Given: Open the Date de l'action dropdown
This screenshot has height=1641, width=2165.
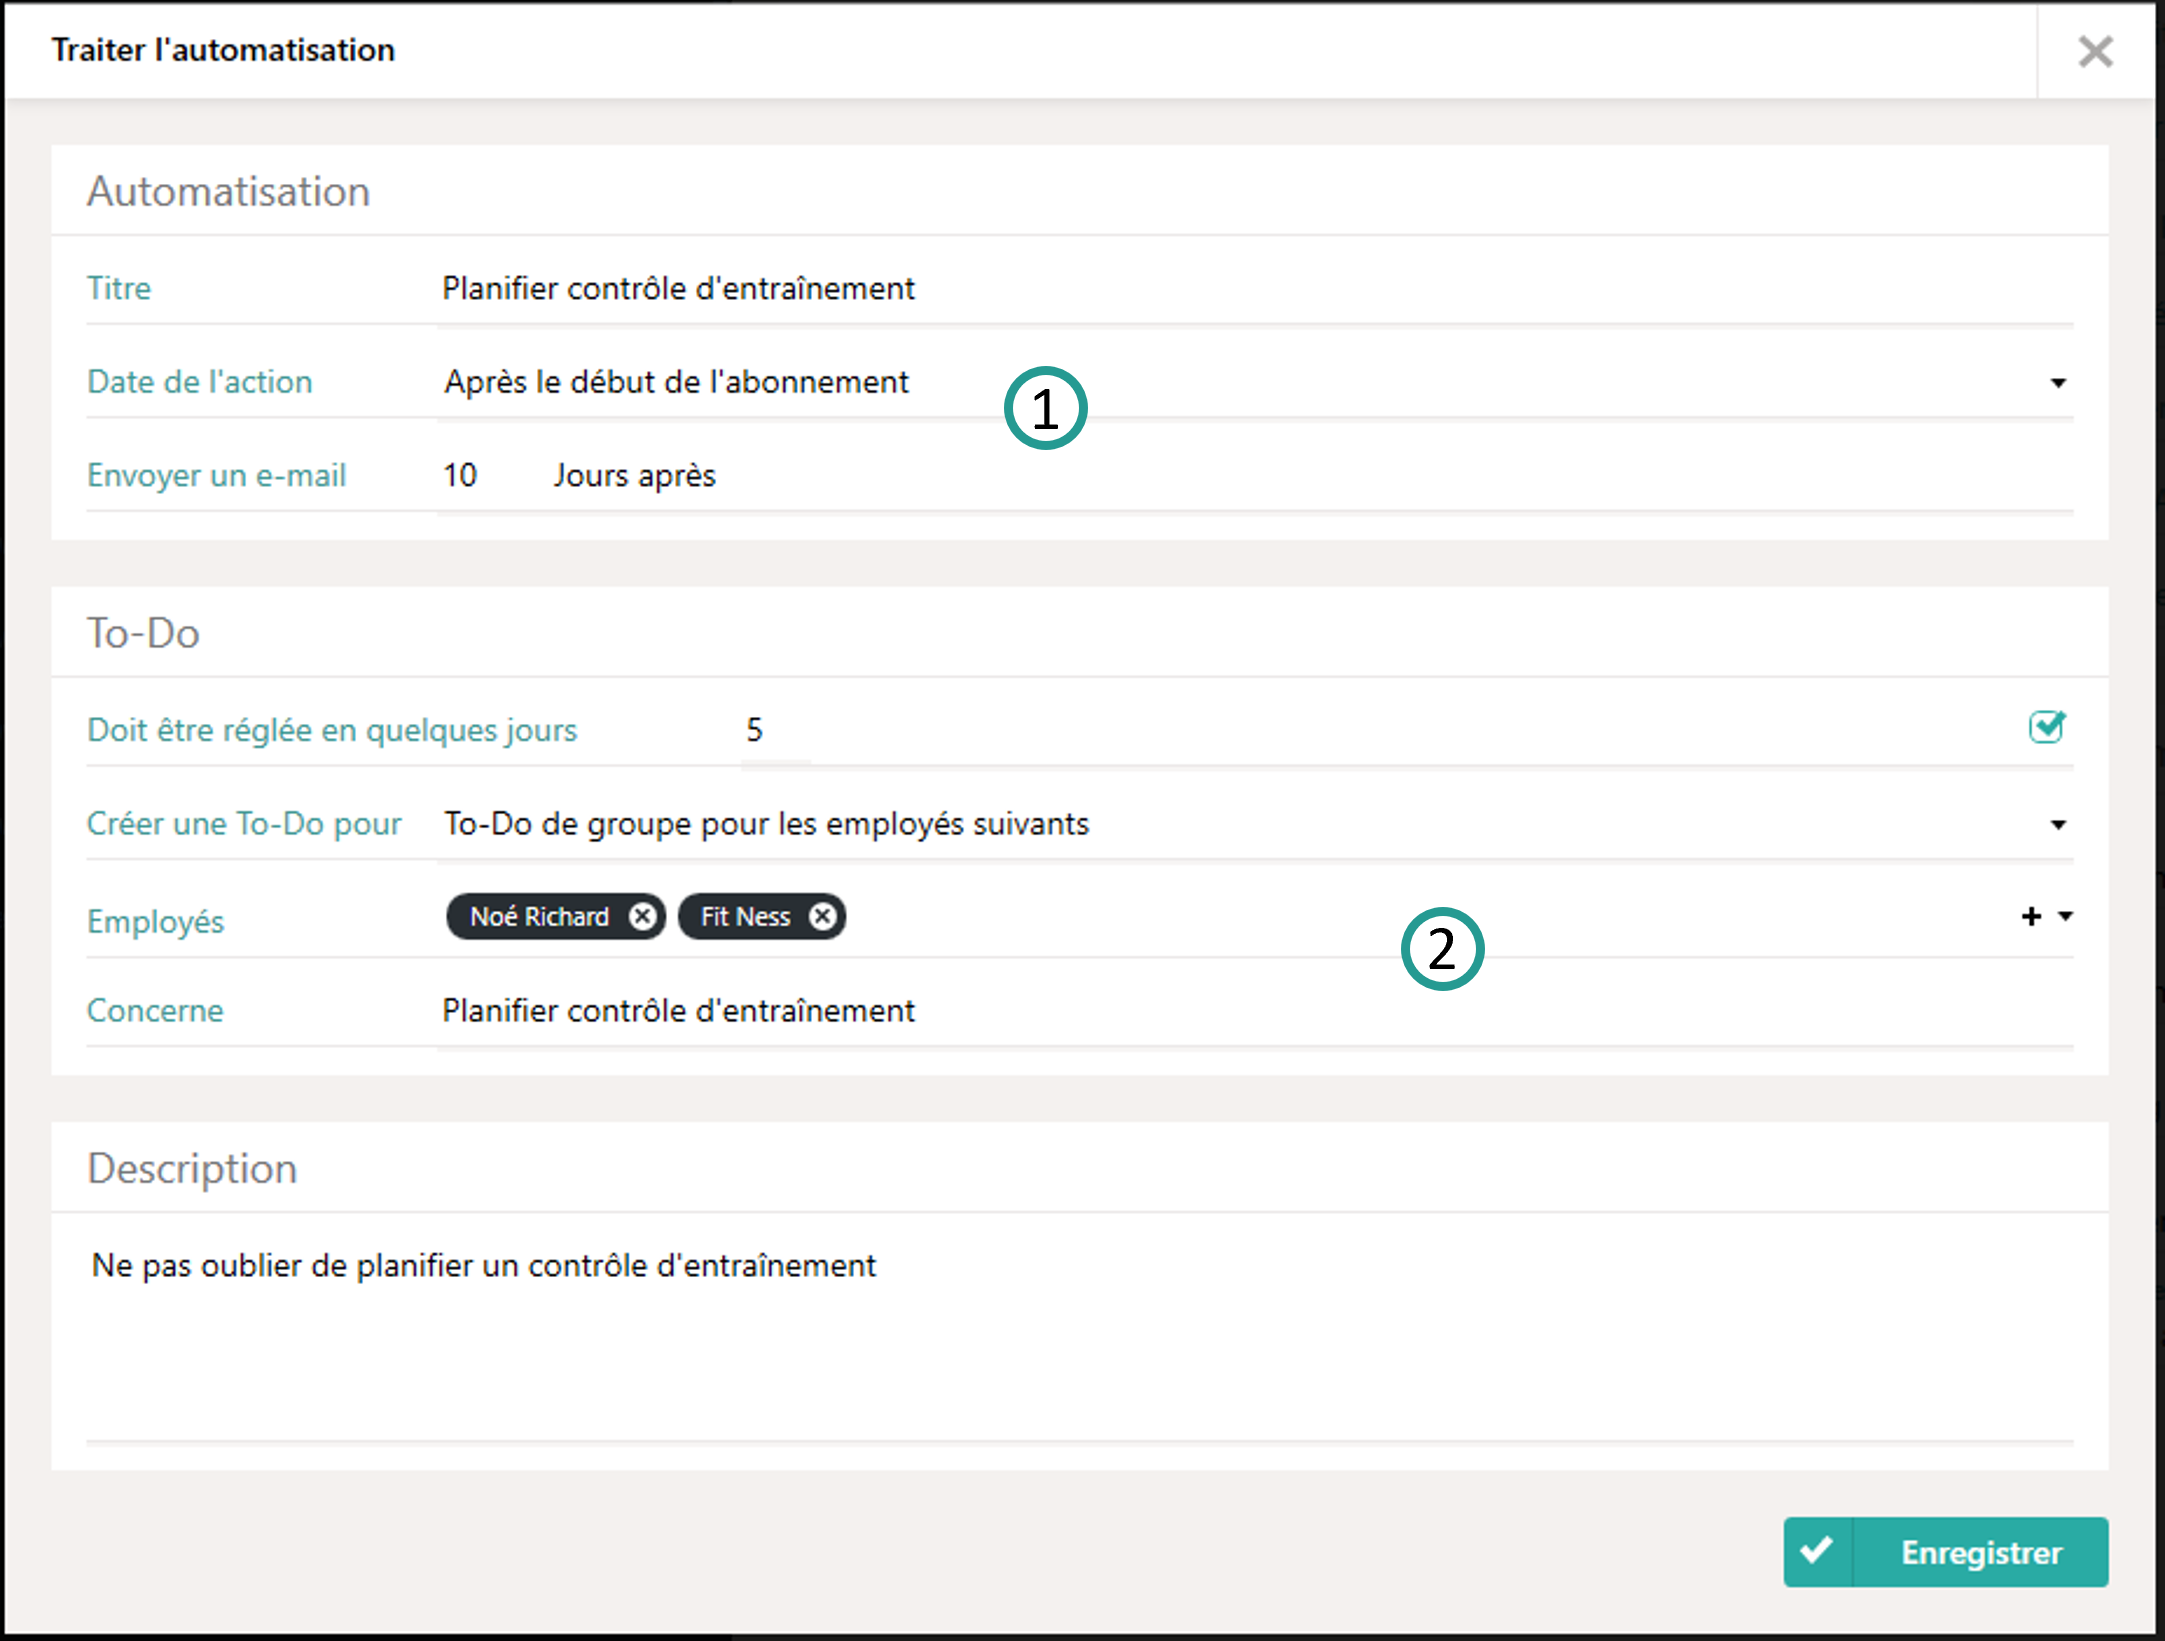Looking at the screenshot, I should click(2058, 383).
